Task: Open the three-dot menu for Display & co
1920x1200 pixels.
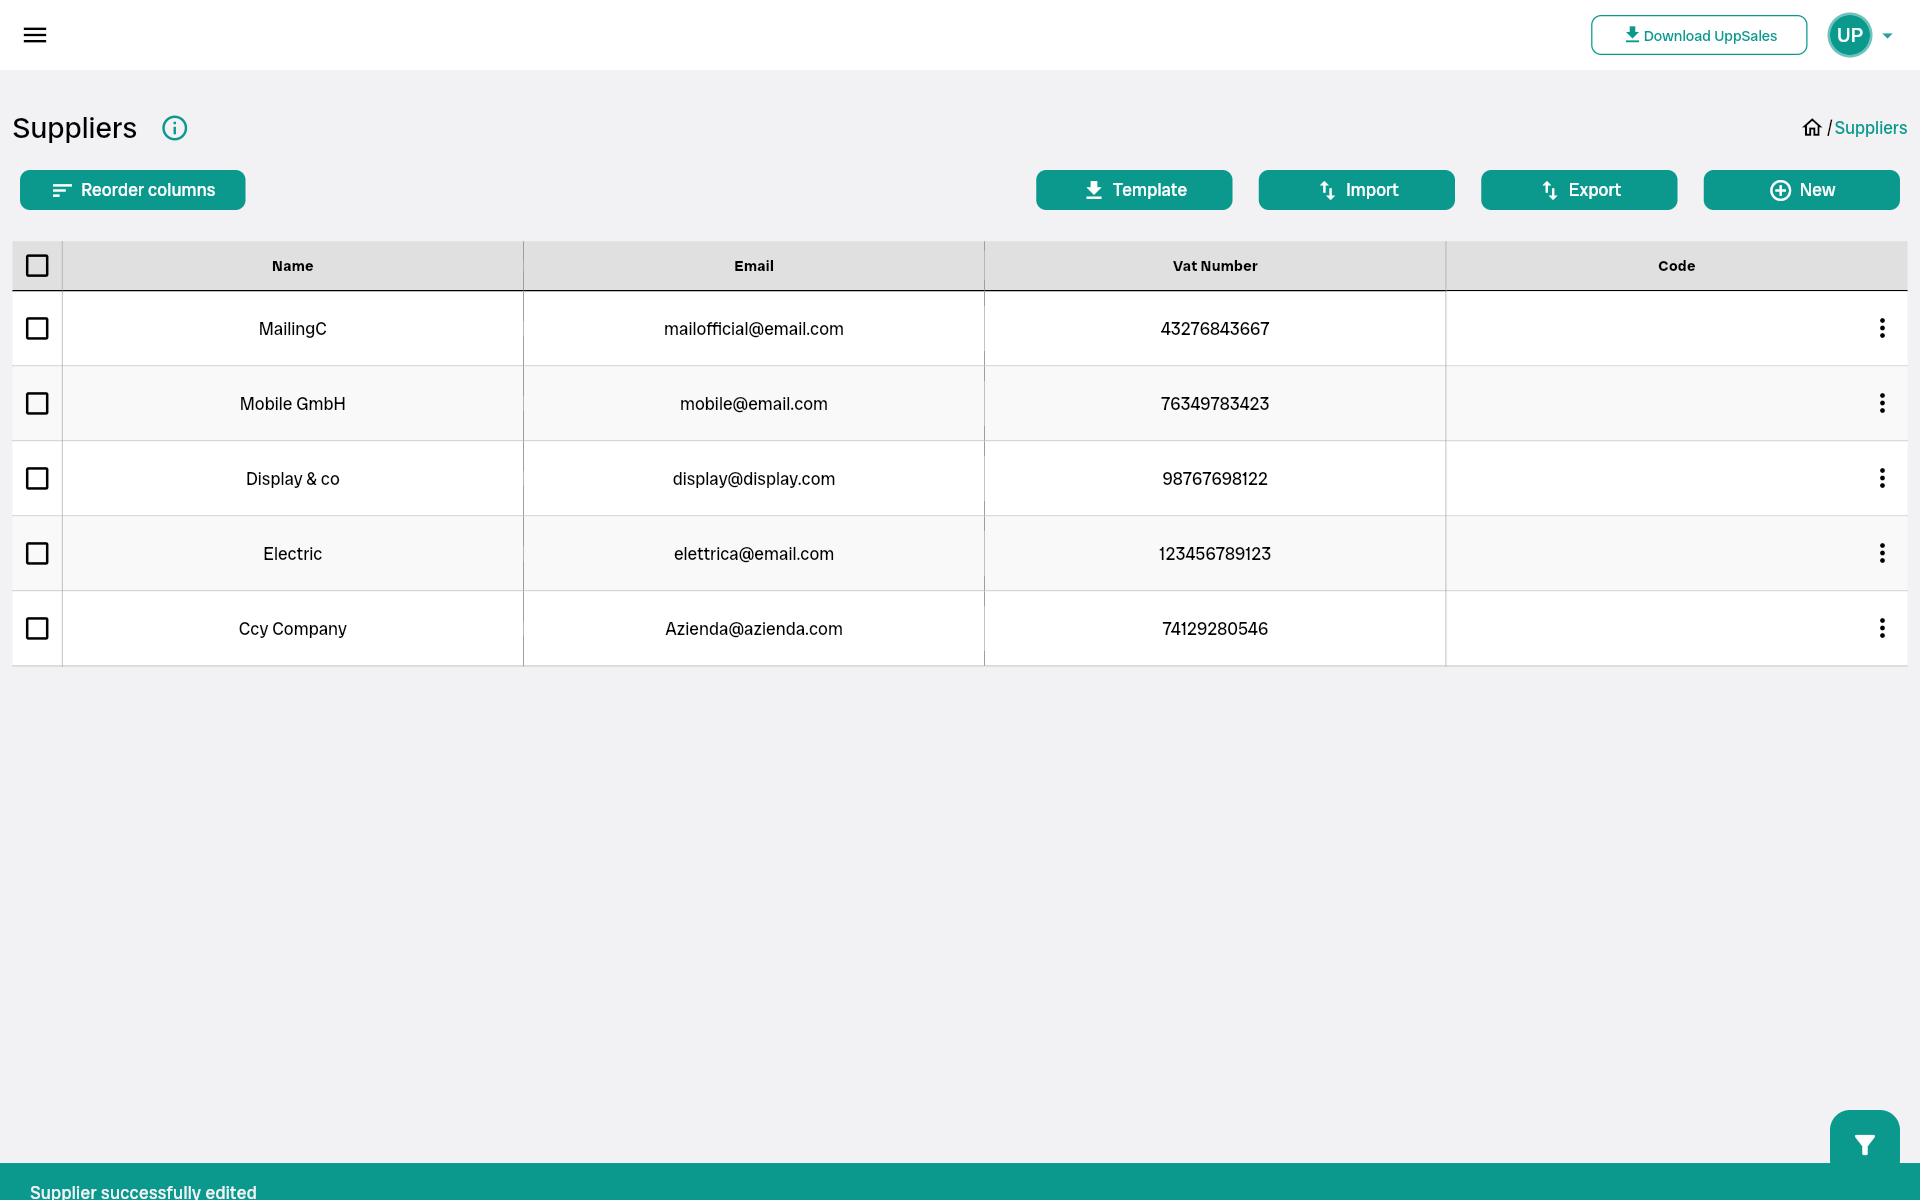Action: [1881, 478]
